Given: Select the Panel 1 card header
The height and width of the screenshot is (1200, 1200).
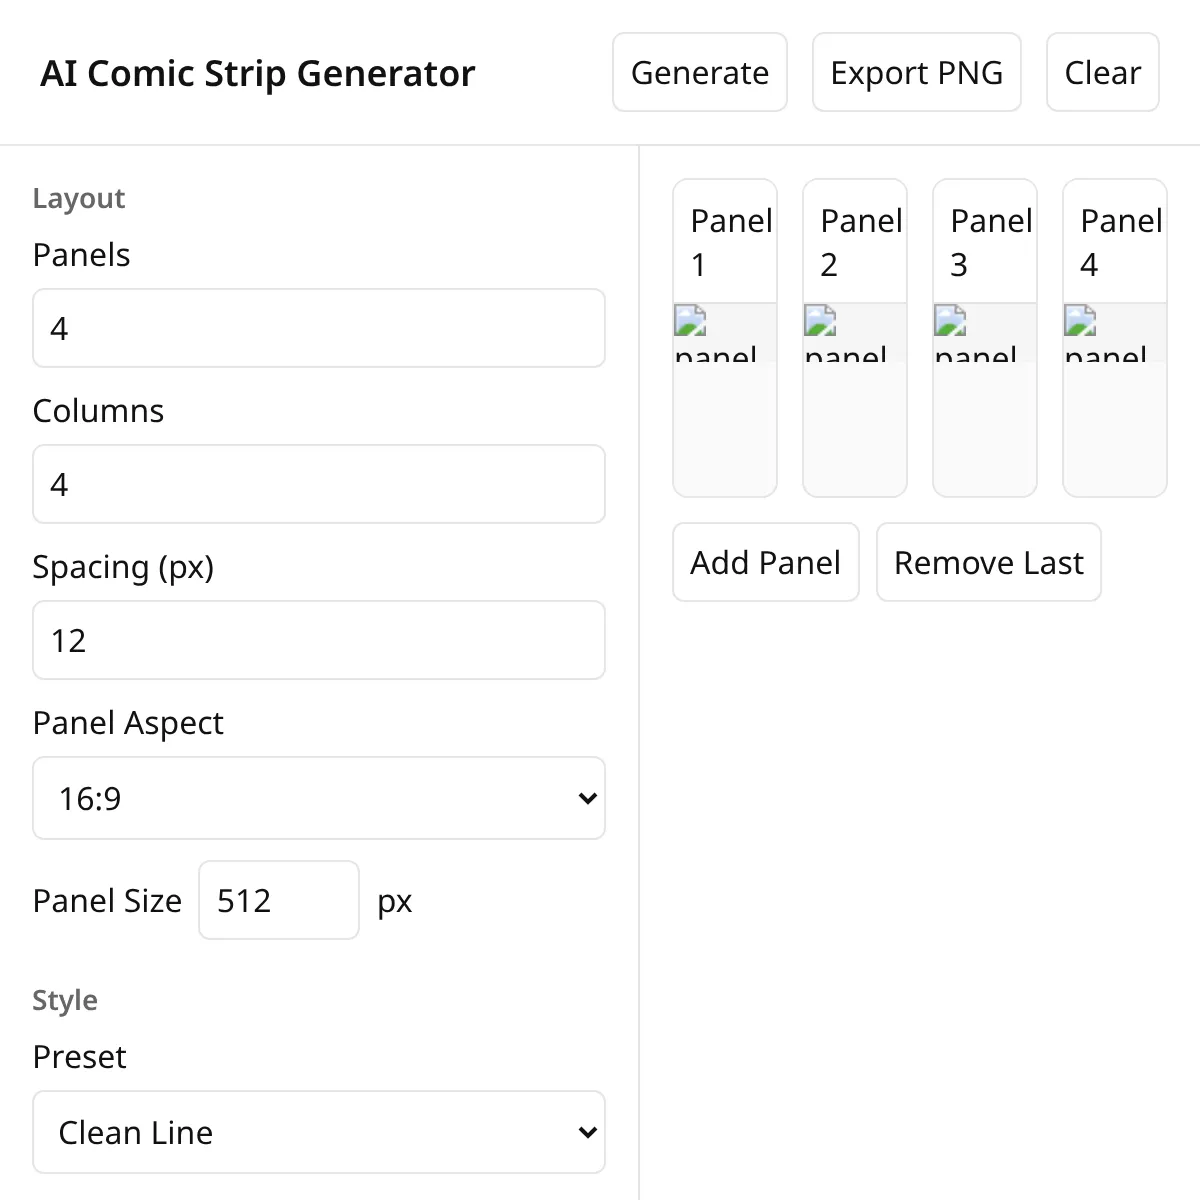Looking at the screenshot, I should click(725, 242).
